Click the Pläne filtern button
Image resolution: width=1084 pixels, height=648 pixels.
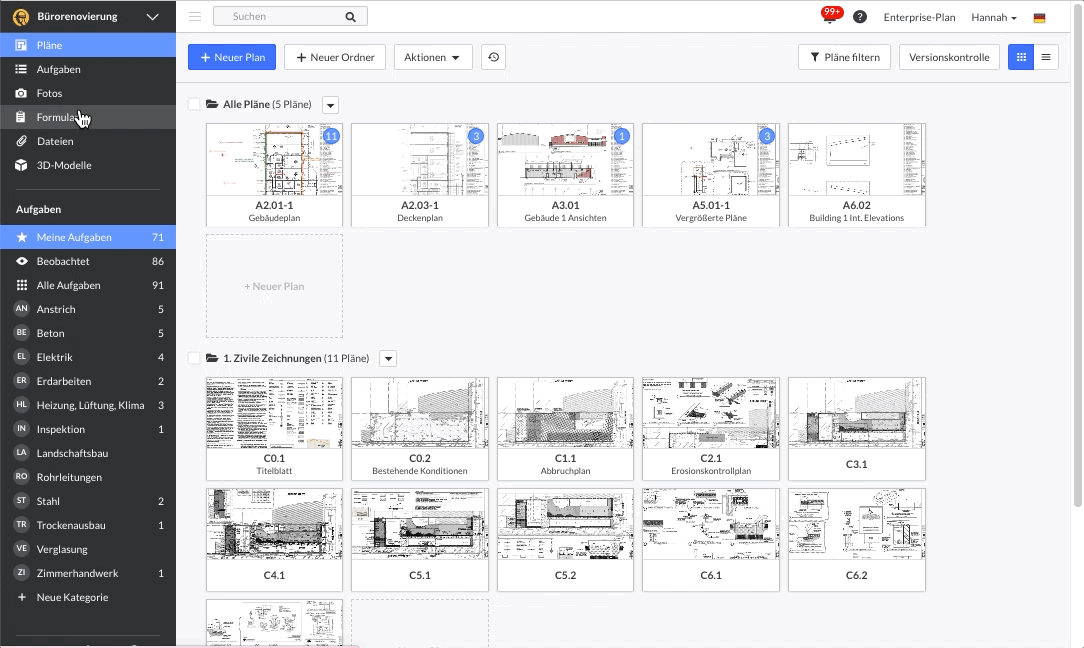(844, 57)
